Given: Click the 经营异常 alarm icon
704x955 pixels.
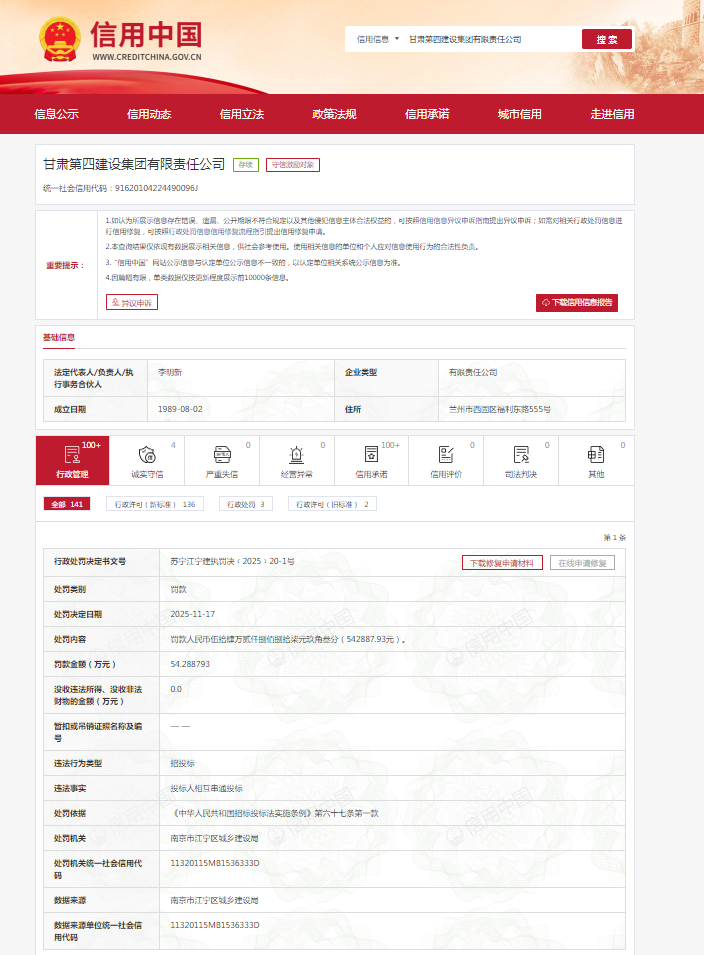Looking at the screenshot, I should (x=296, y=455).
